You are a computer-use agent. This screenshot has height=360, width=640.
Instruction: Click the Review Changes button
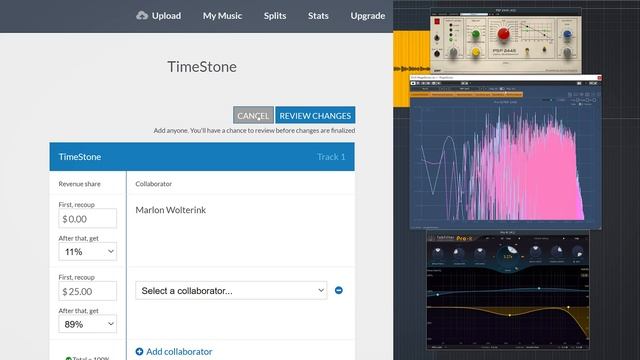click(315, 116)
